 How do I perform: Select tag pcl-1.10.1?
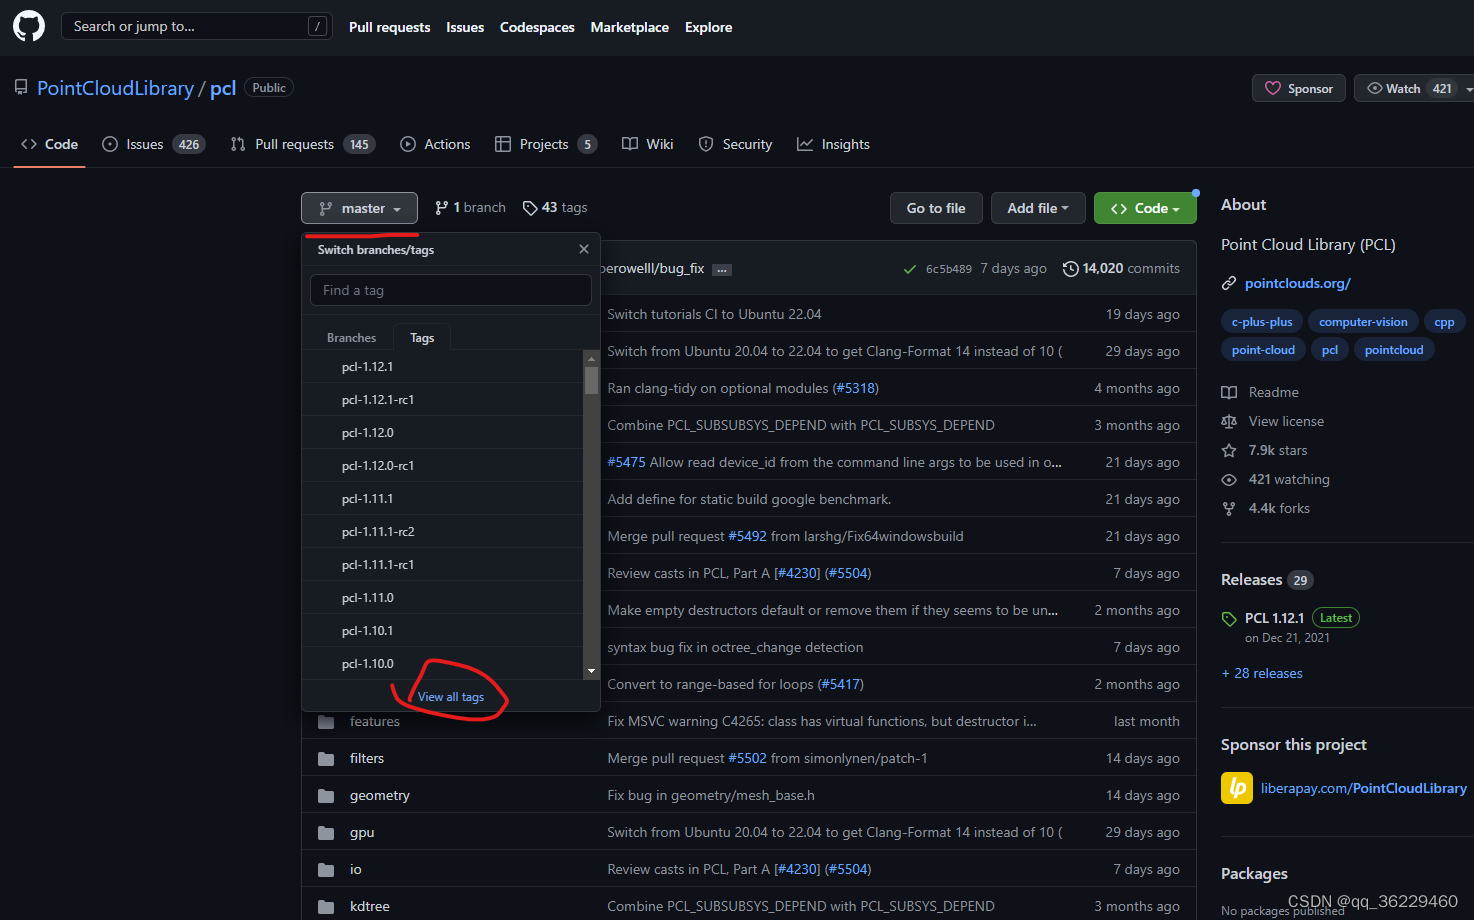(443, 631)
